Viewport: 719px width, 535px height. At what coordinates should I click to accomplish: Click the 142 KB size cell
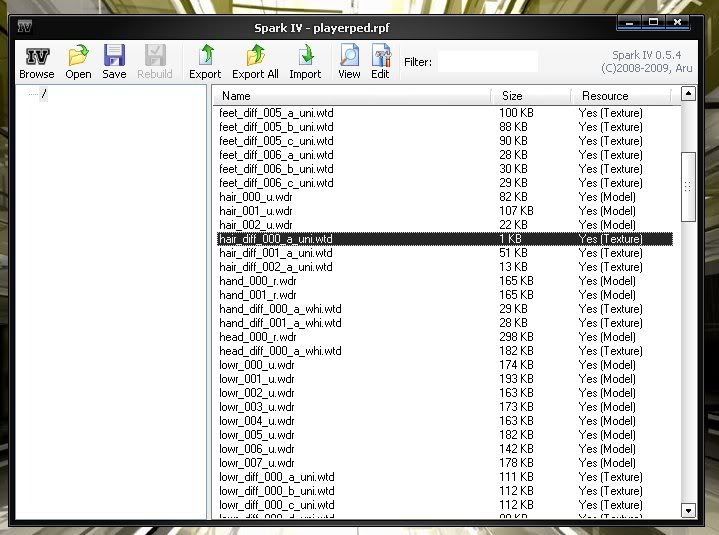pyautogui.click(x=516, y=449)
